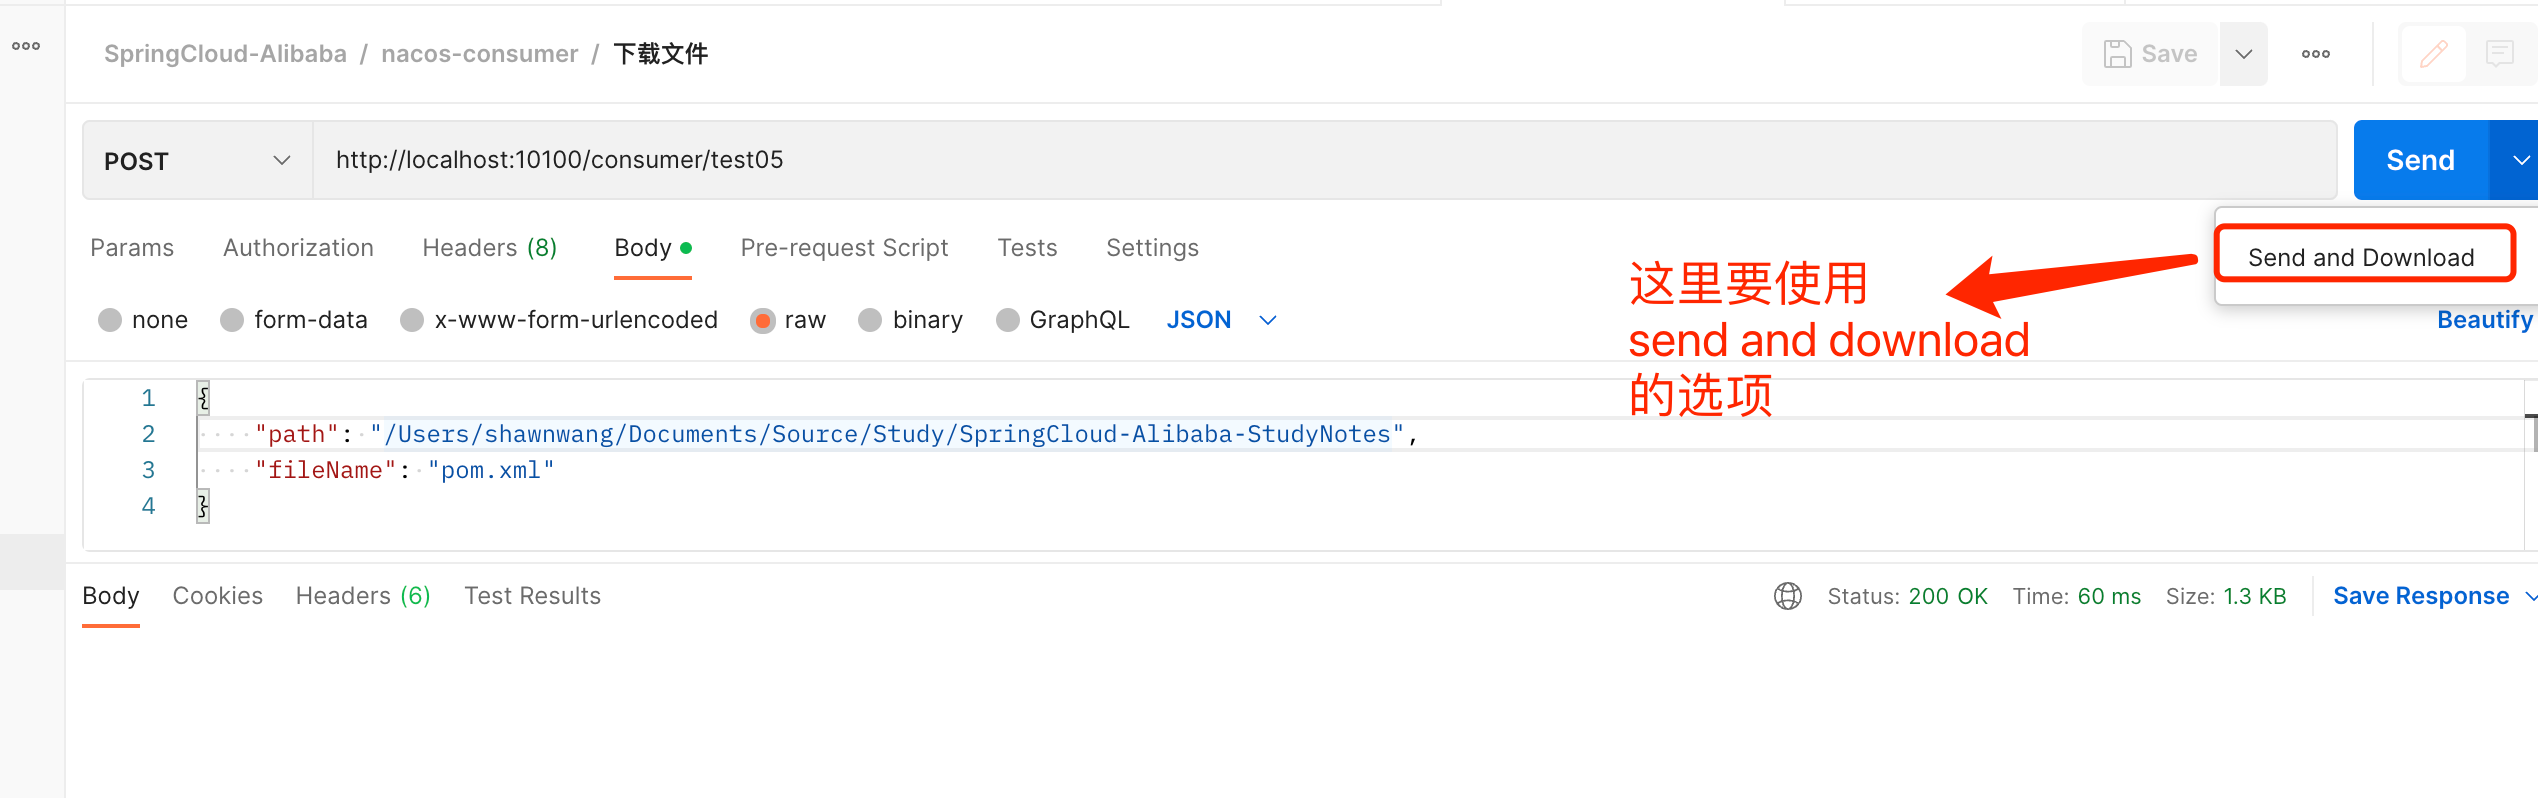Select the form-data radio button
The image size is (2538, 798).
[x=232, y=320]
